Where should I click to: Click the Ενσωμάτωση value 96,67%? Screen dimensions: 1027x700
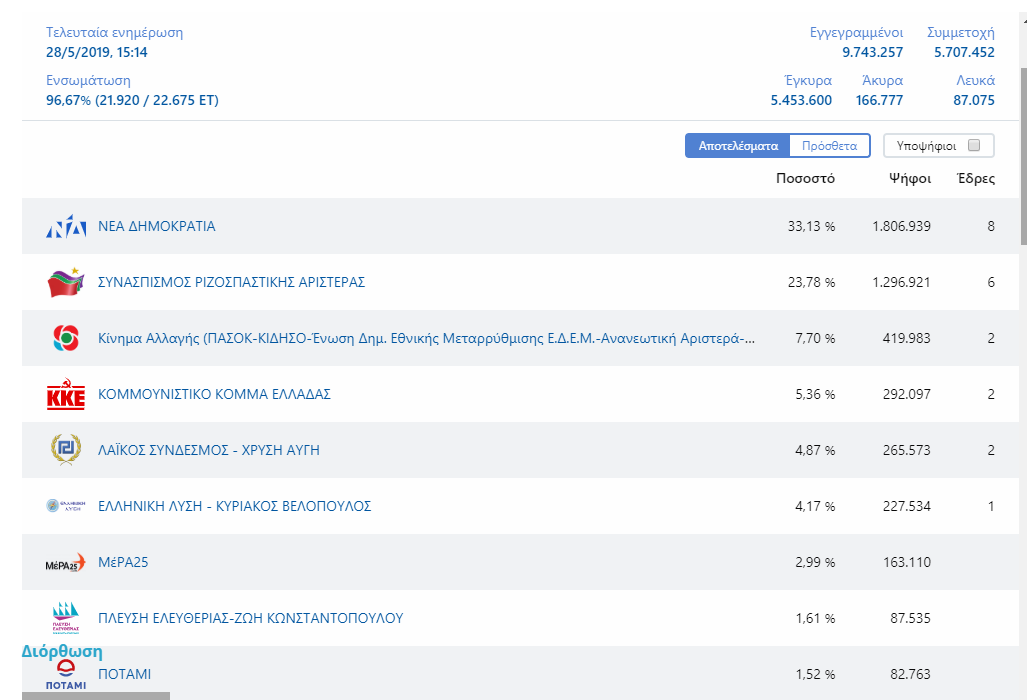[x=68, y=100]
